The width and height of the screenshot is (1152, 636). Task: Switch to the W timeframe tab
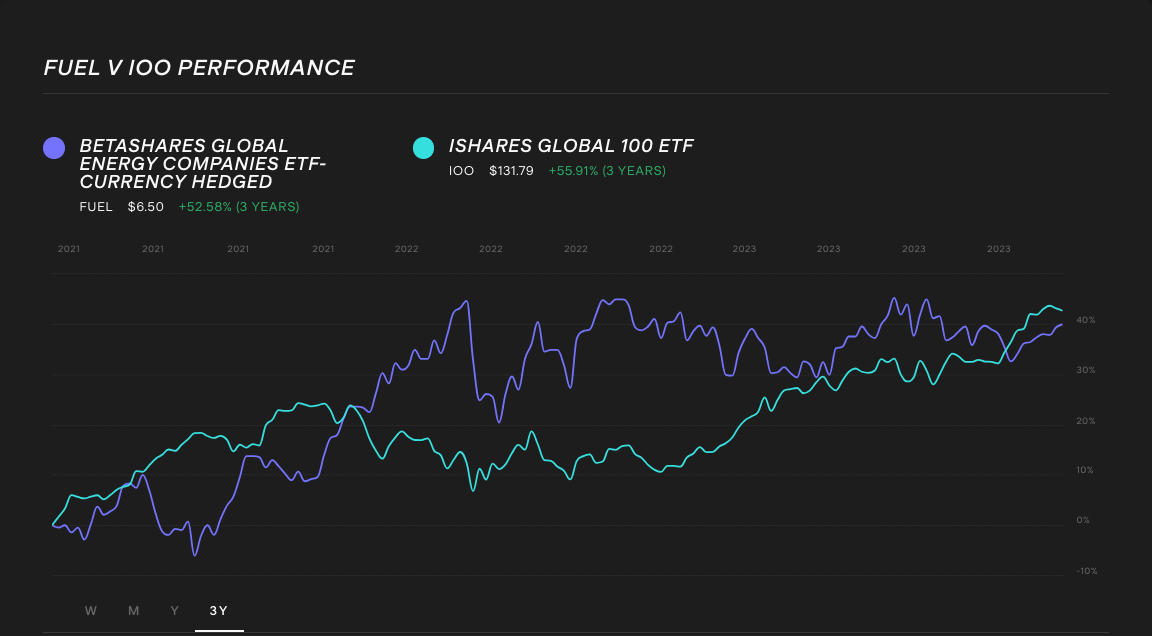91,610
